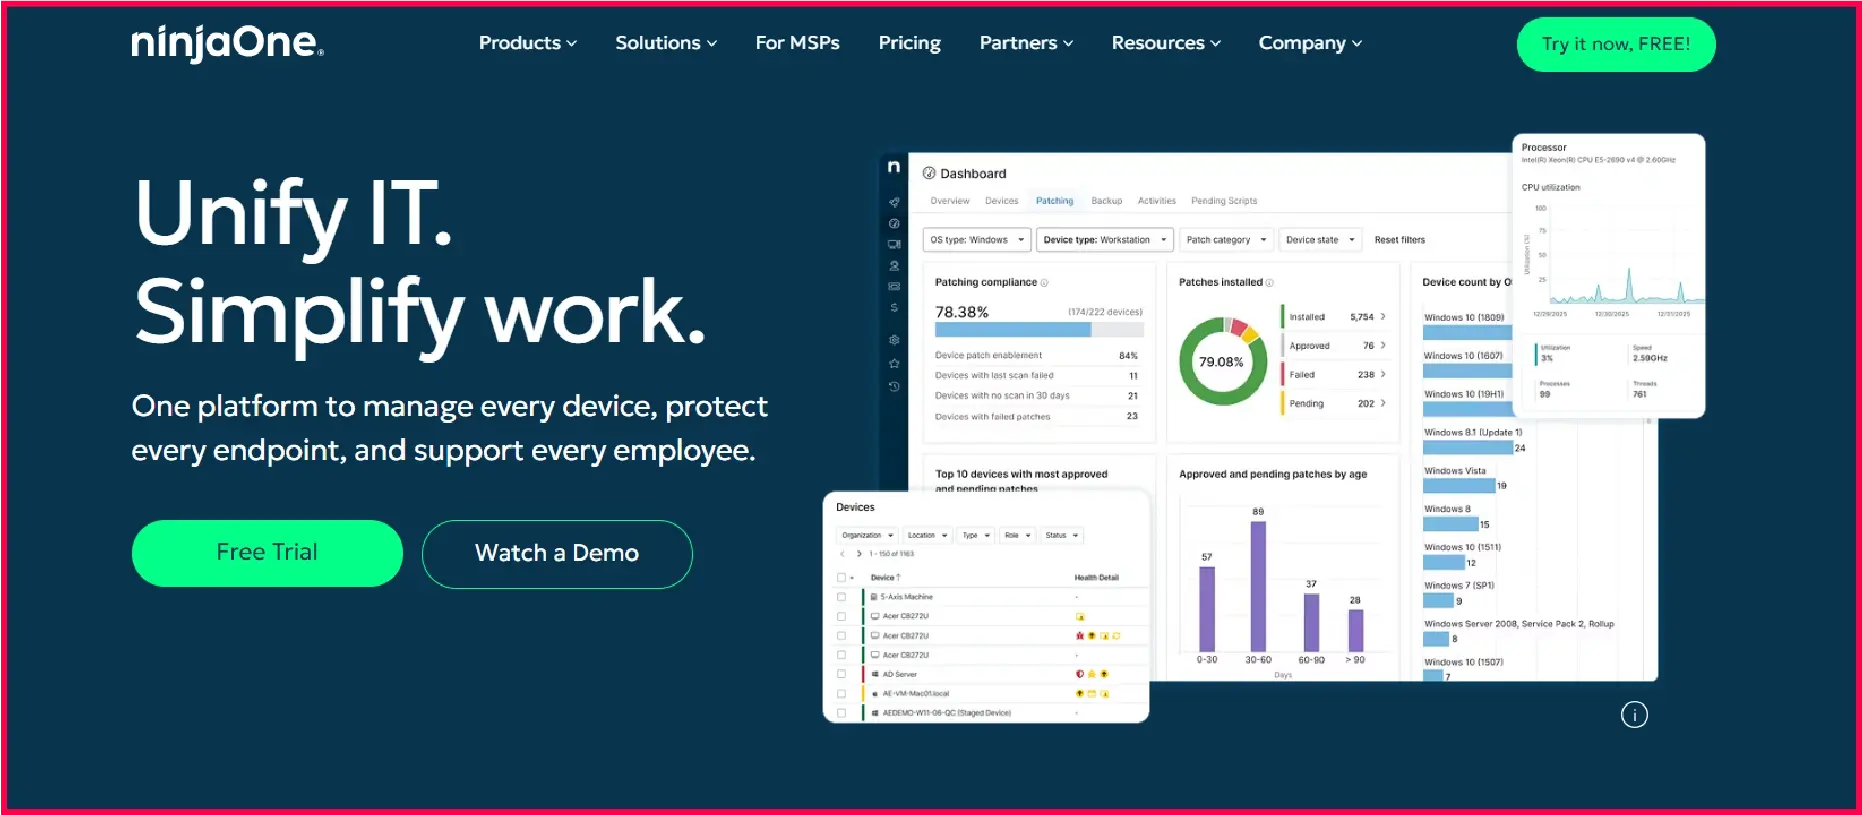Open the OS type: Windows dropdown
Image resolution: width=1862 pixels, height=815 pixels.
[976, 240]
